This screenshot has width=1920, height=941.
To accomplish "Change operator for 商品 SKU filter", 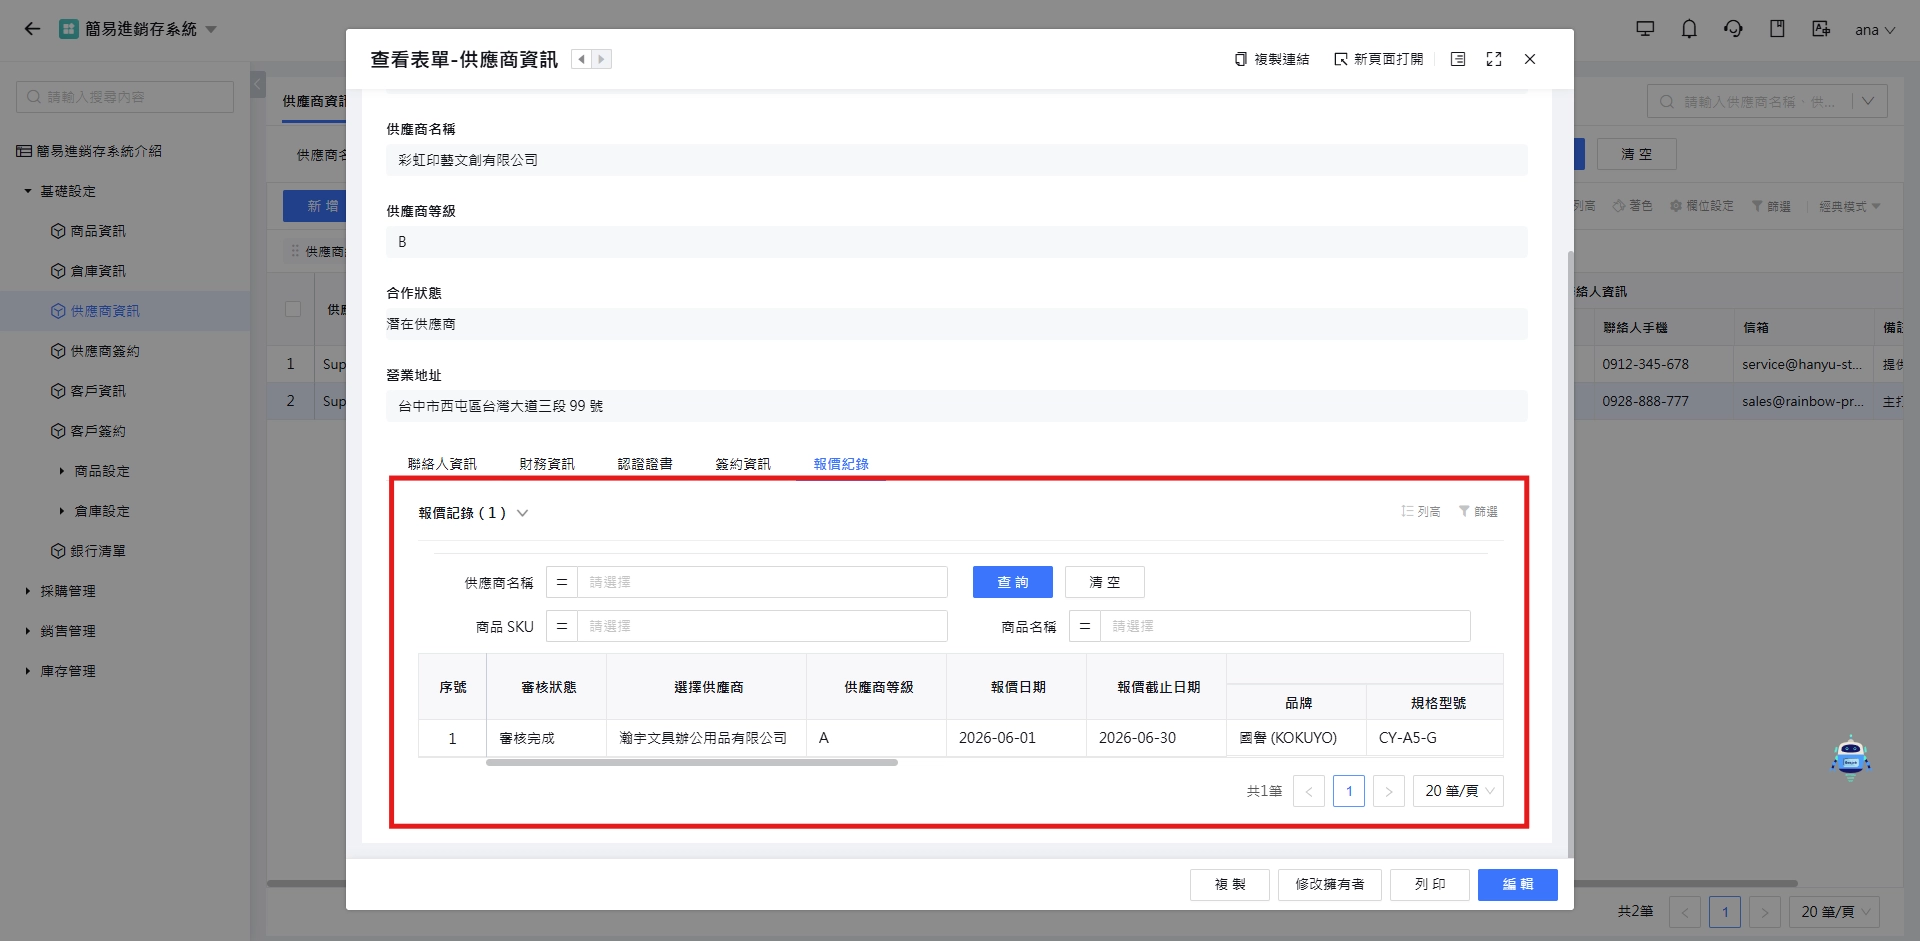I will pyautogui.click(x=562, y=626).
